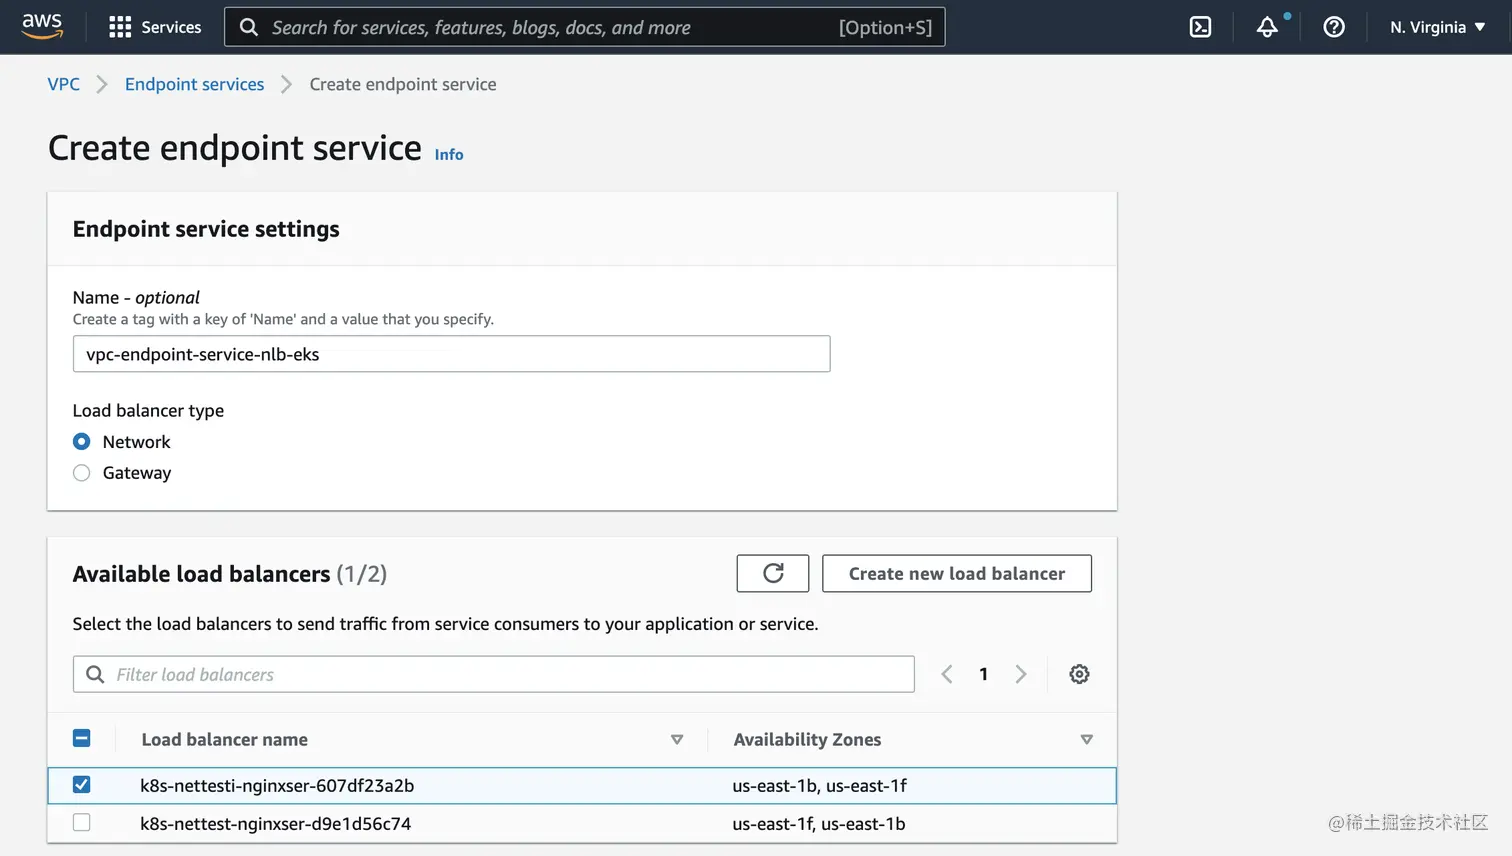
Task: Refresh the available load balancers list
Action: point(772,573)
